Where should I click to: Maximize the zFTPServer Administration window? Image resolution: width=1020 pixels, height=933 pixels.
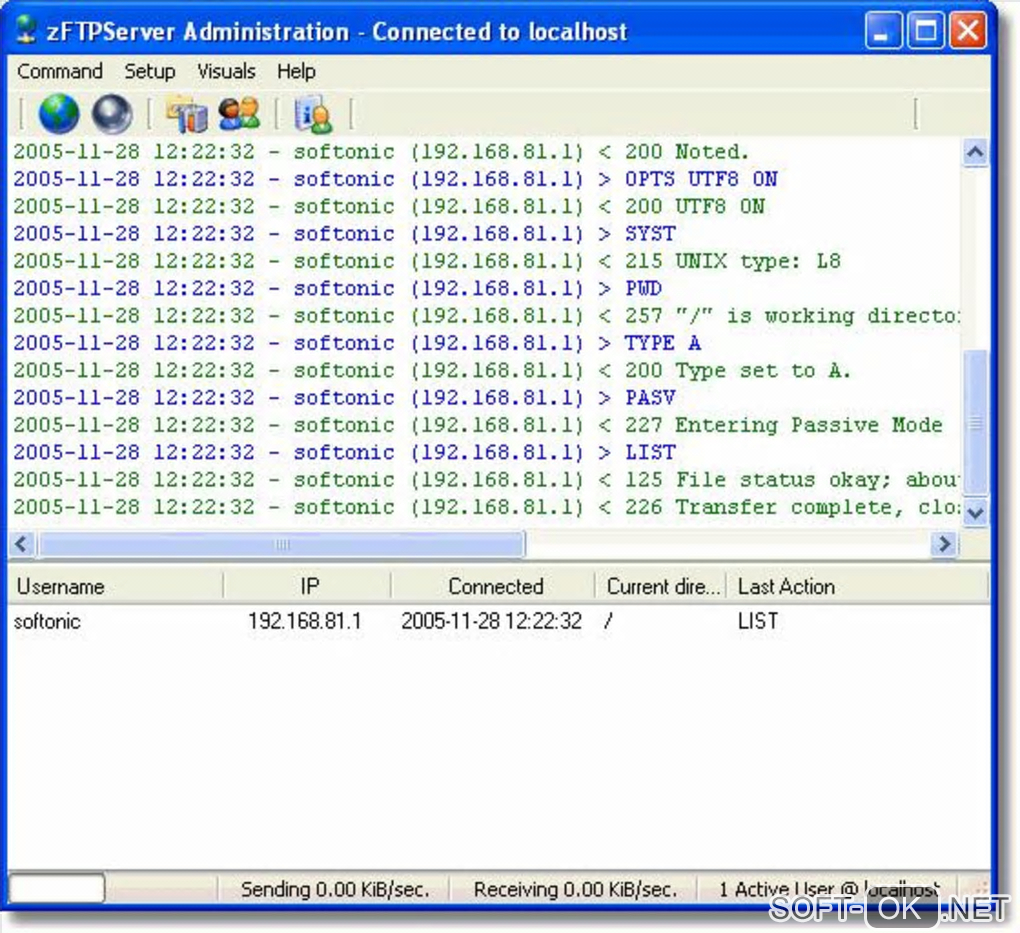pos(926,30)
